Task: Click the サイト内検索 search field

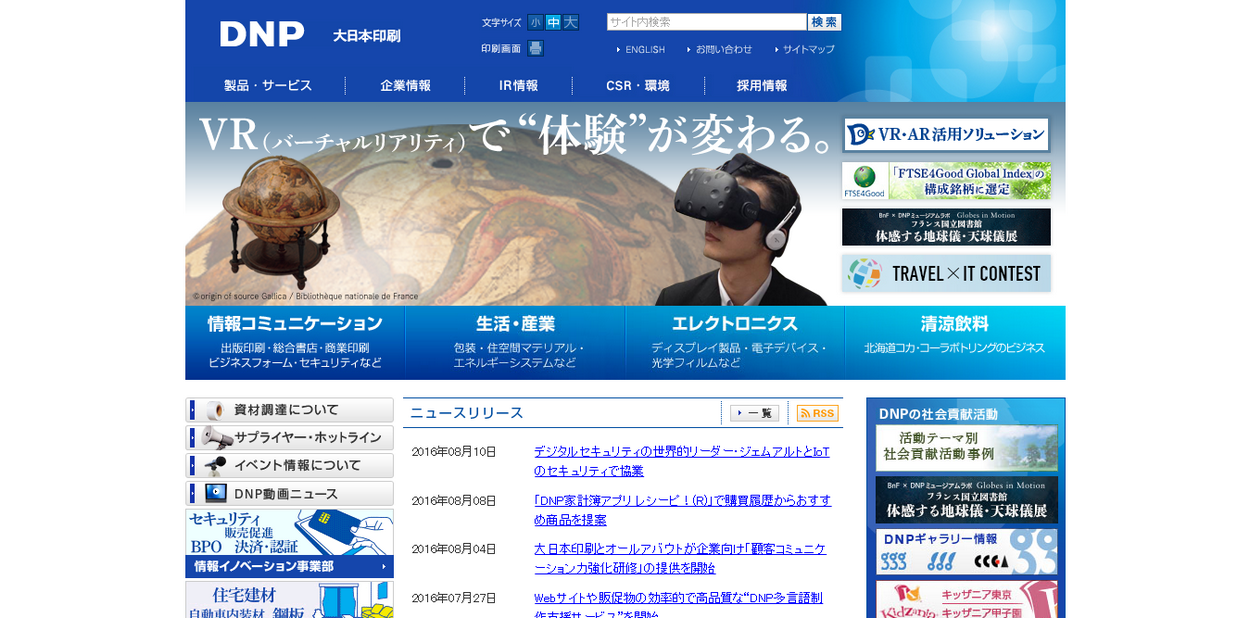Action: (x=706, y=22)
